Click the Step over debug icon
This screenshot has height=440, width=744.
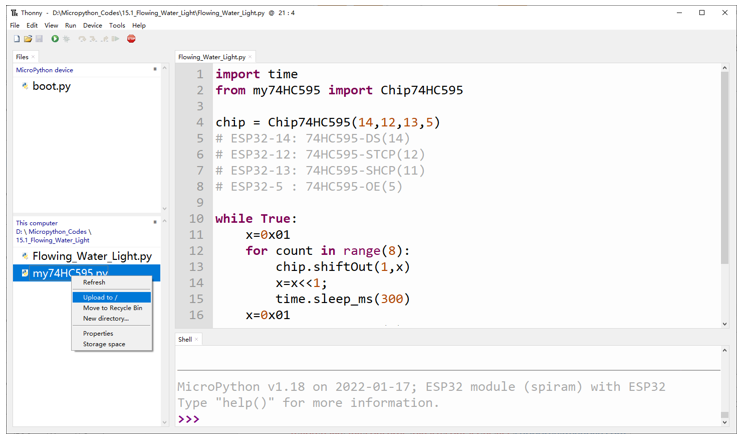pos(82,39)
